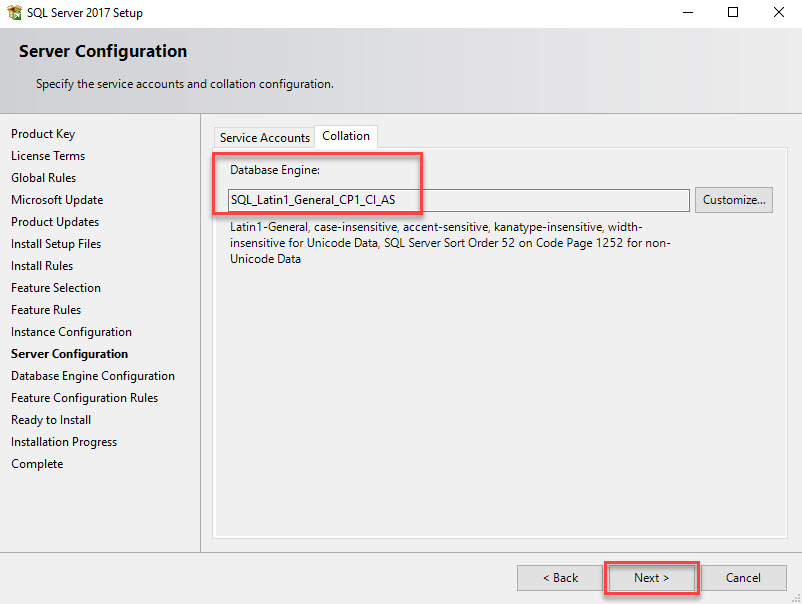Click License Terms in the steps list
Screen dimensions: 802x604
[x=48, y=156]
